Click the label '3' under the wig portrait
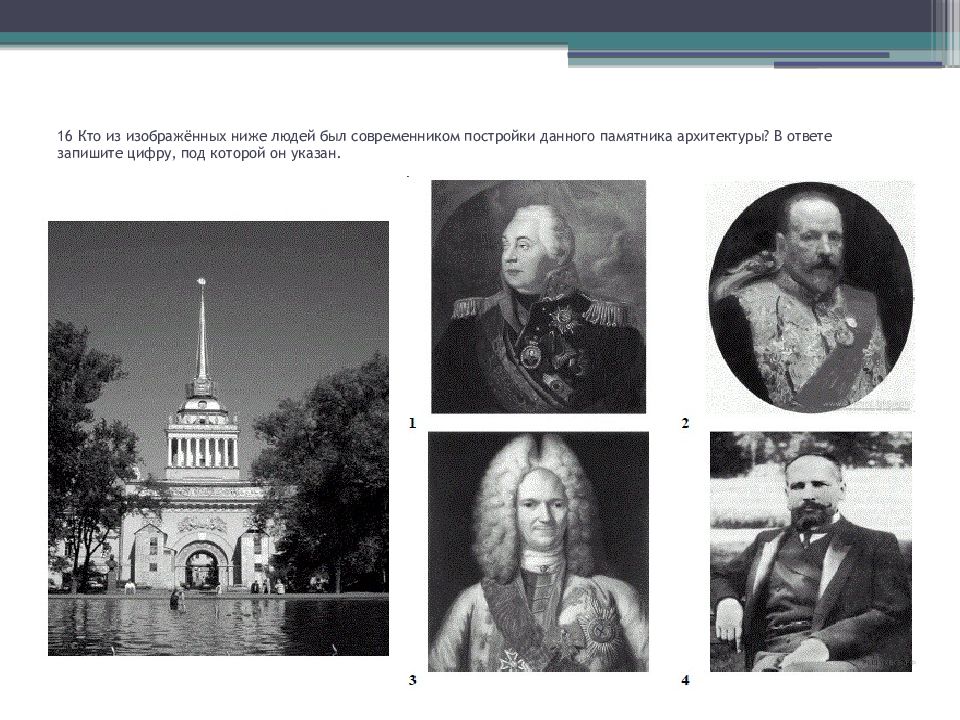 click(413, 680)
